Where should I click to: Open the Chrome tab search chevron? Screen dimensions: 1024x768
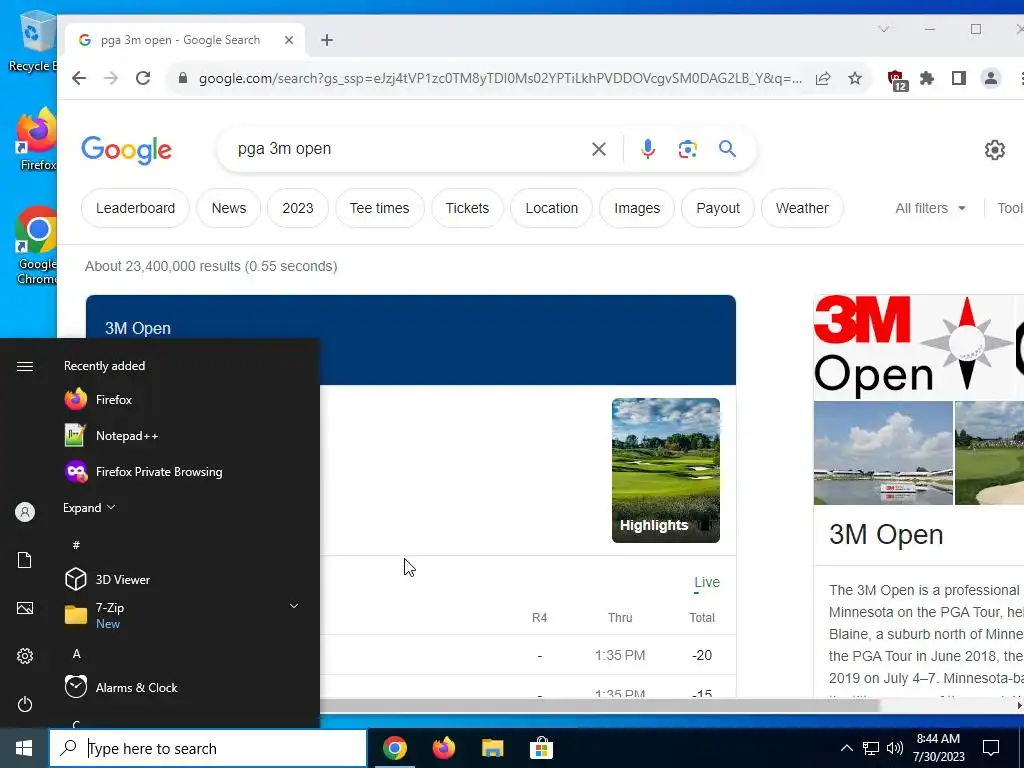coord(884,29)
